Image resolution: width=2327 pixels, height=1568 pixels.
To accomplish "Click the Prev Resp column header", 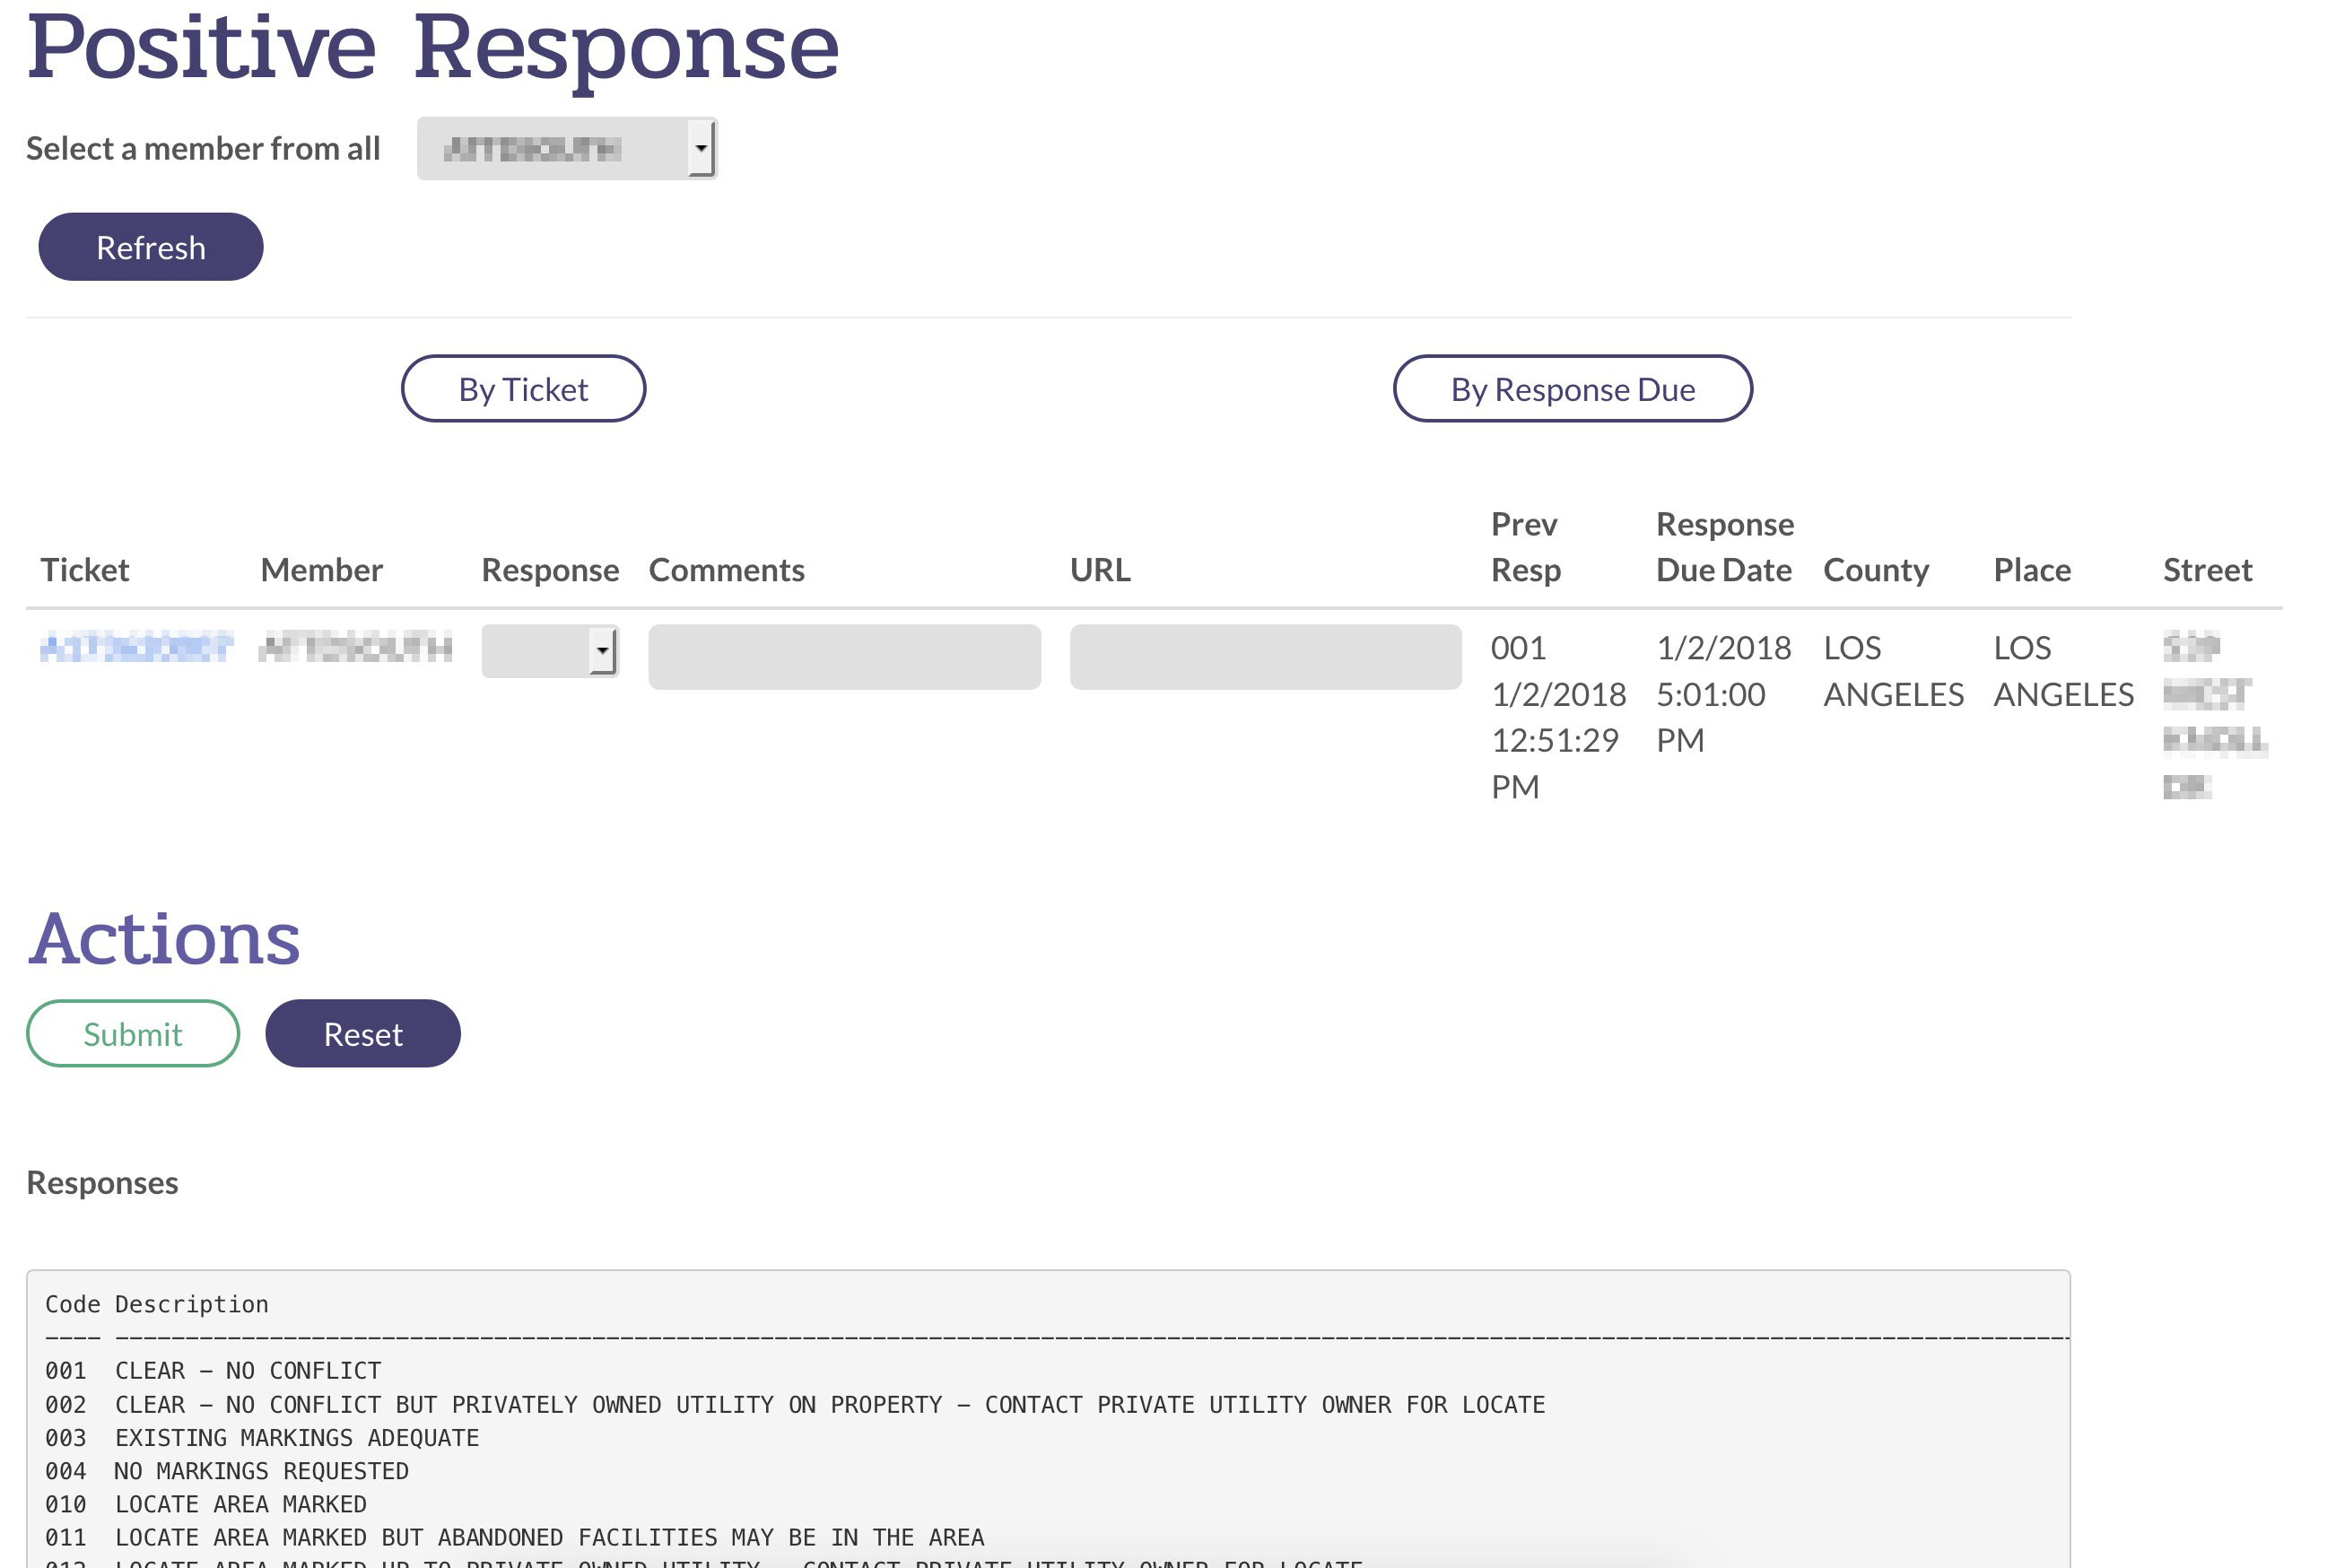I will tap(1524, 547).
